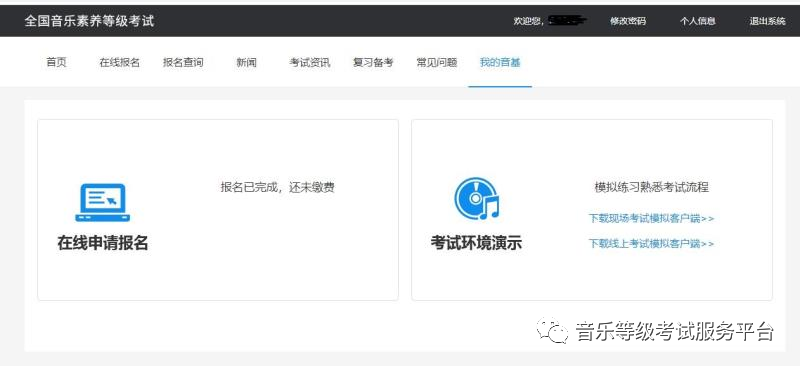
Task: Open 报名查询 in navigation bar
Action: click(183, 63)
